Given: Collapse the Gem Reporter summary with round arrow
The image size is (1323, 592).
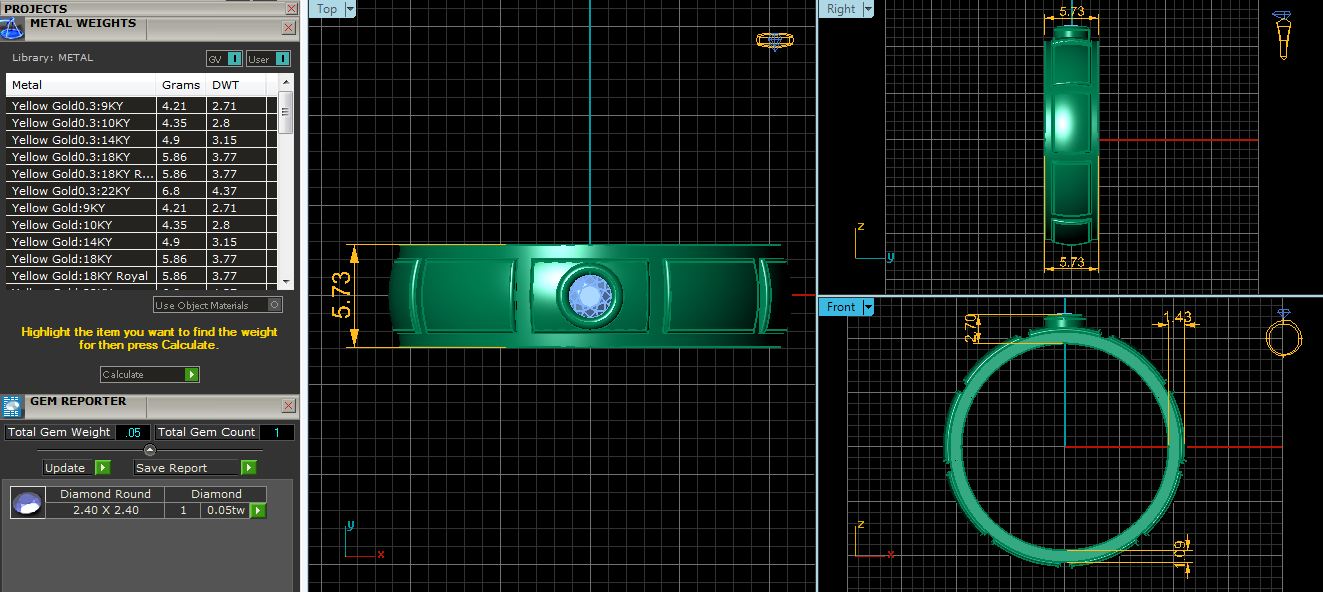Looking at the screenshot, I should (x=150, y=450).
